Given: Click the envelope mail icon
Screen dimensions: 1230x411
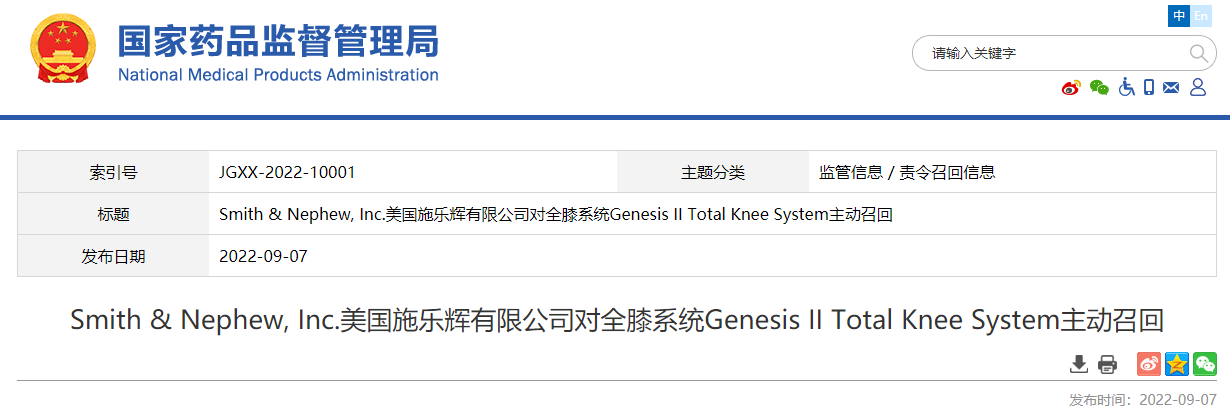Looking at the screenshot, I should click(1172, 88).
